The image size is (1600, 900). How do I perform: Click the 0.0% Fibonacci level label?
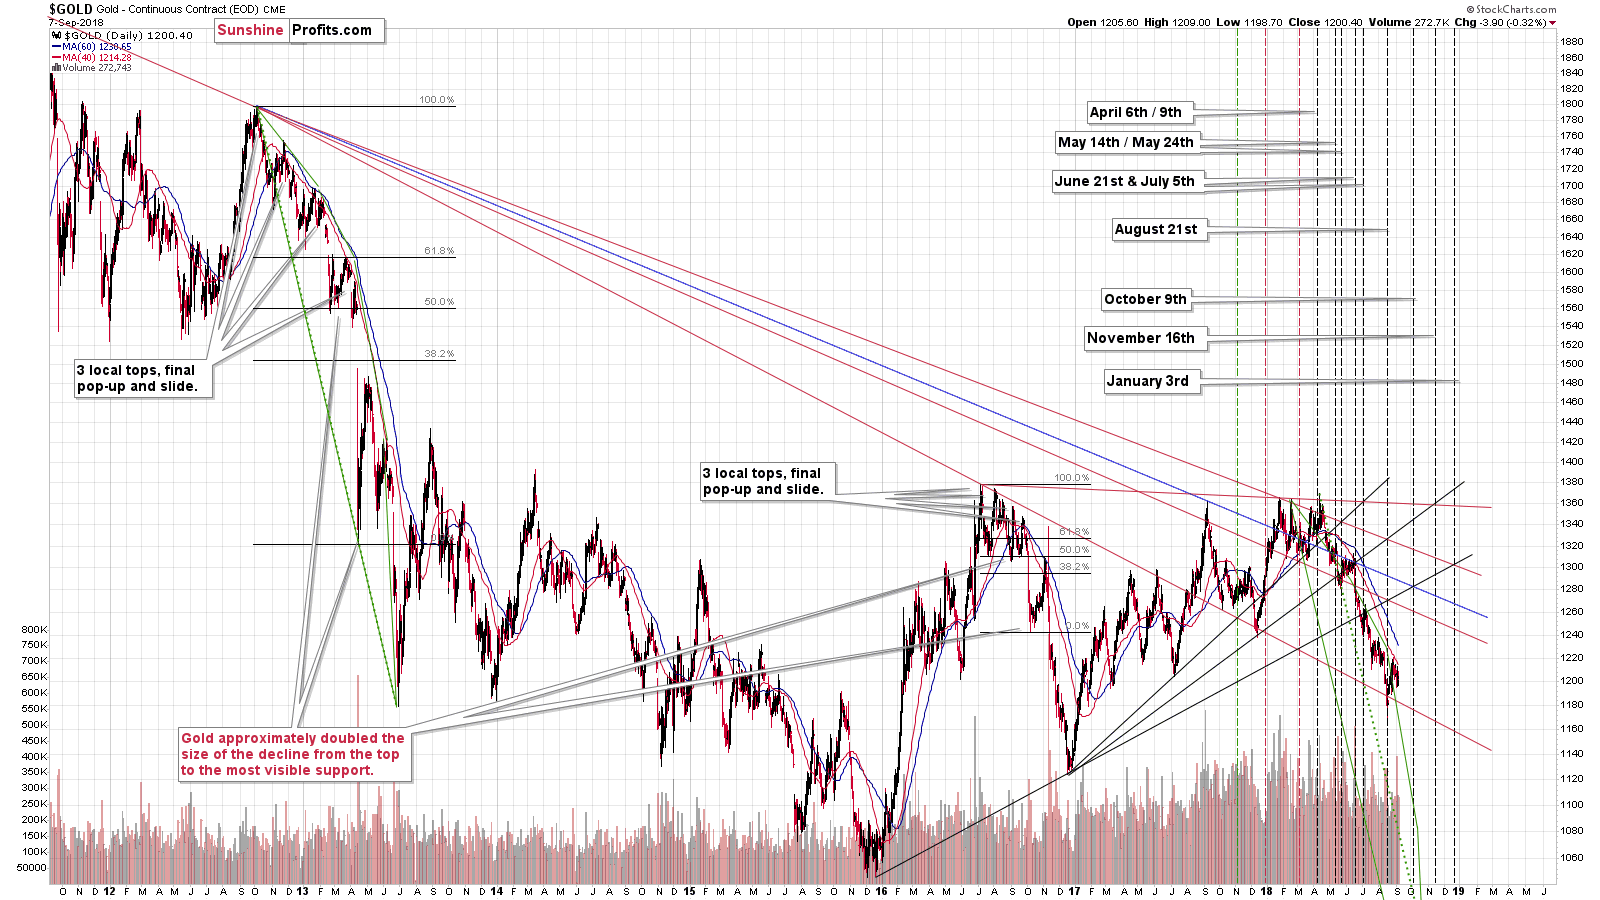click(x=1076, y=626)
